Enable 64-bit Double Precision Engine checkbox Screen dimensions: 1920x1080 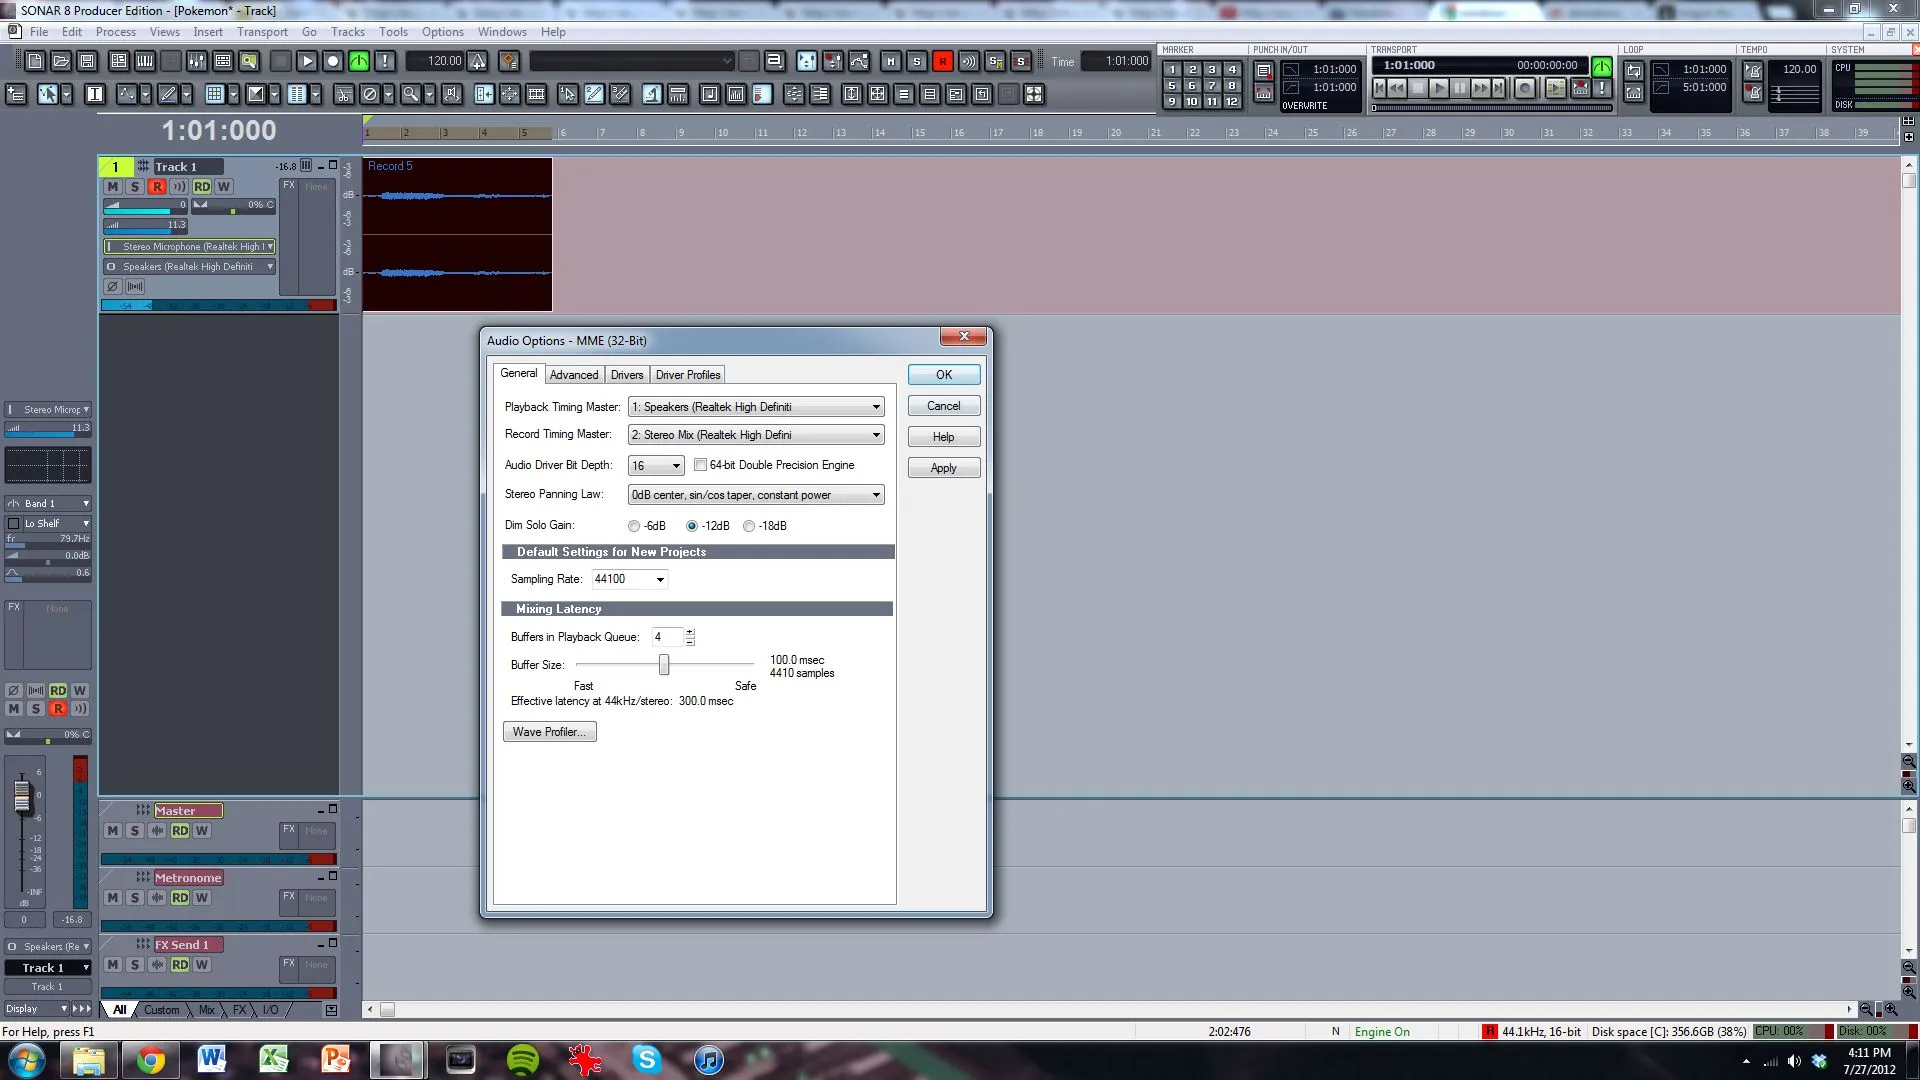pos(700,465)
